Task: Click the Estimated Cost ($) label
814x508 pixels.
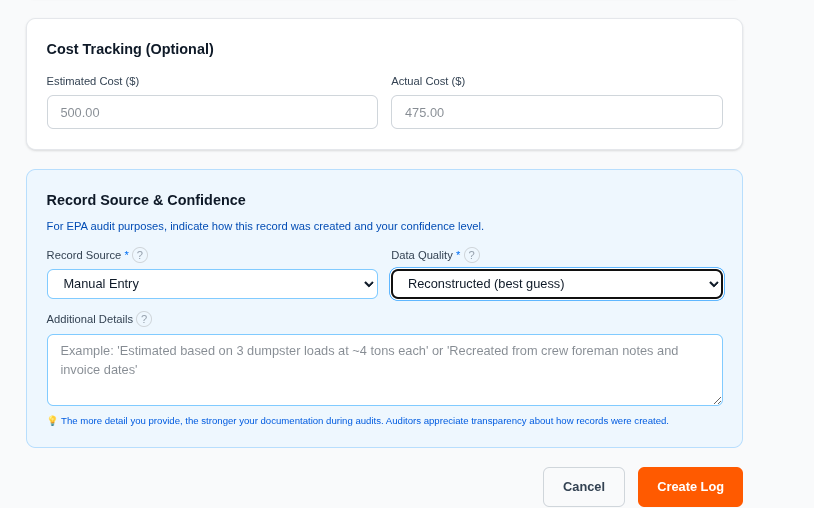Action: (93, 81)
